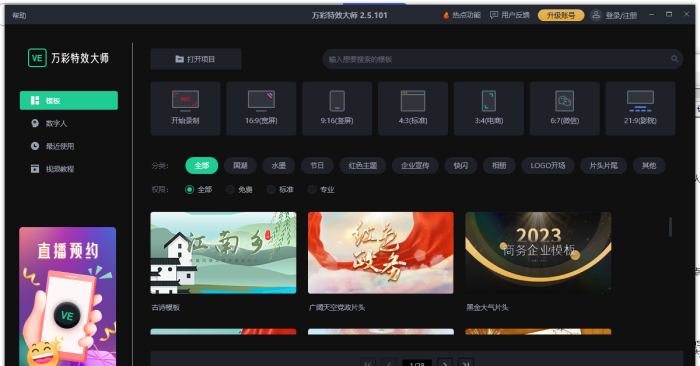
Task: Select the 3:4 e-commerce format icon
Action: 489,100
